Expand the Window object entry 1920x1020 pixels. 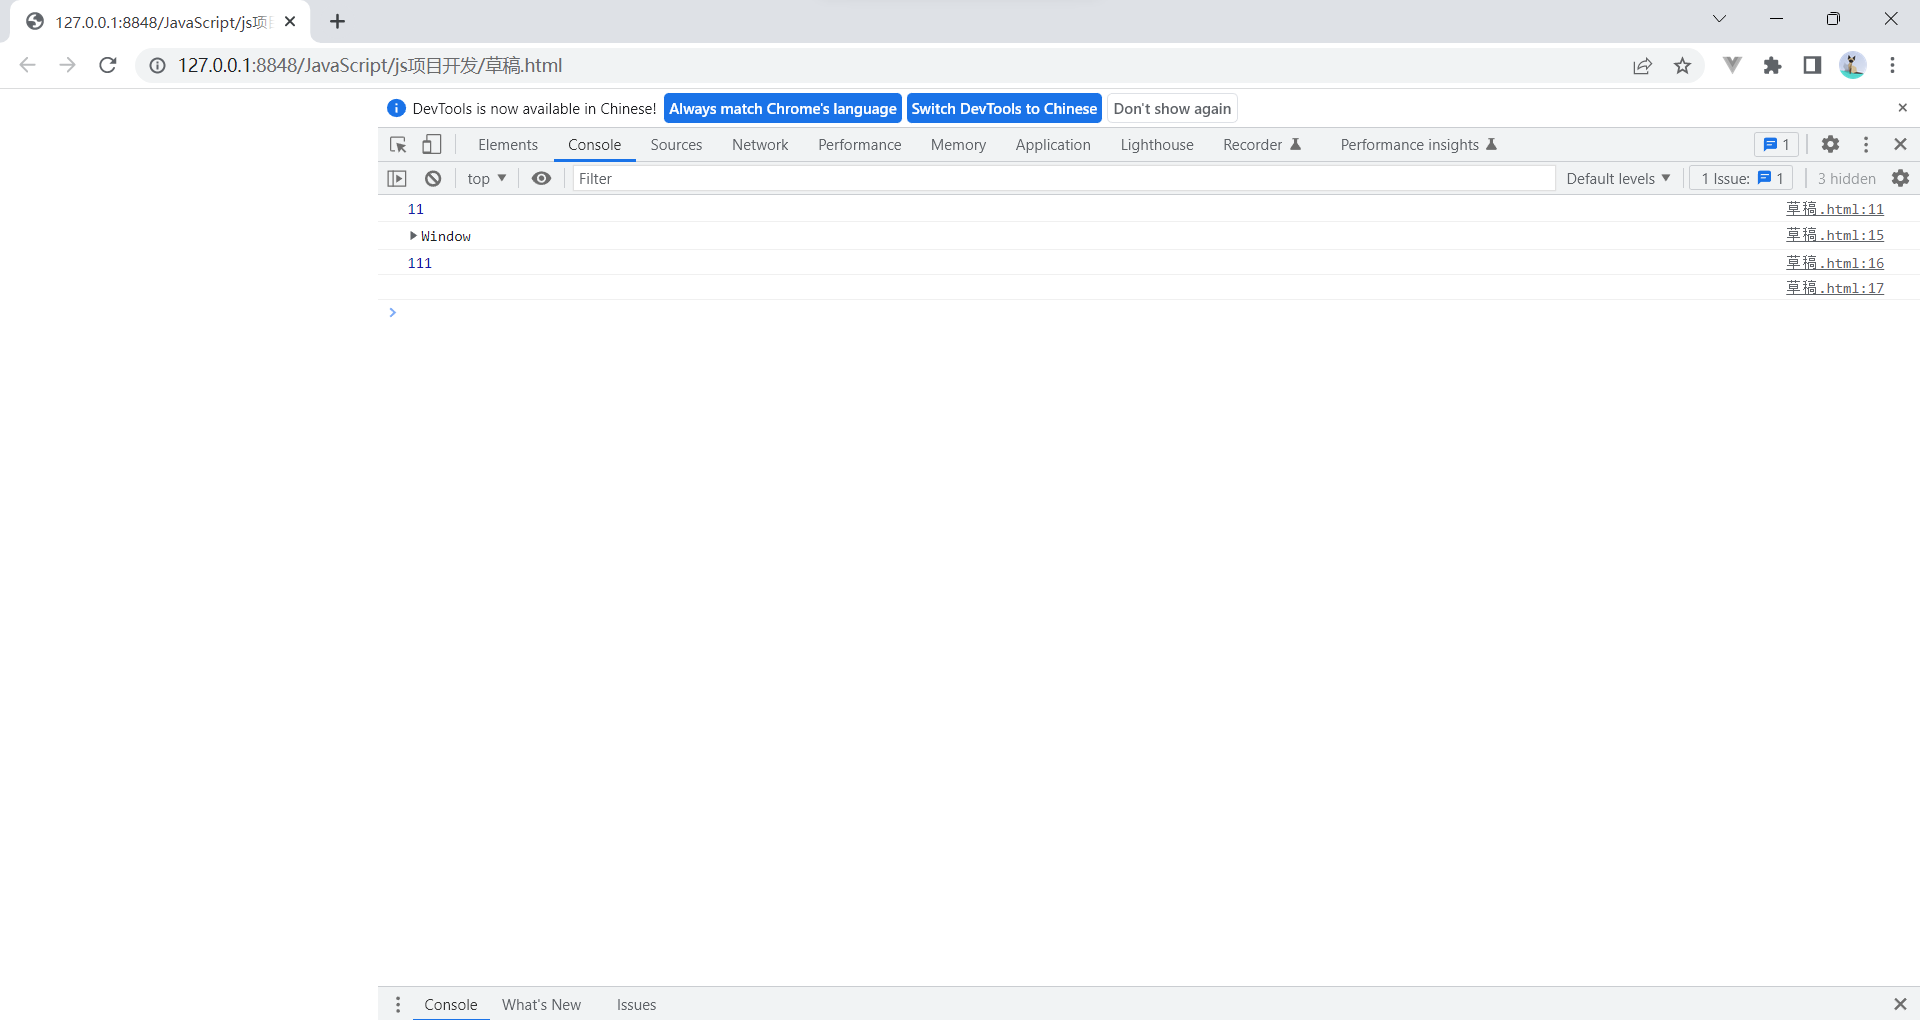coord(413,236)
